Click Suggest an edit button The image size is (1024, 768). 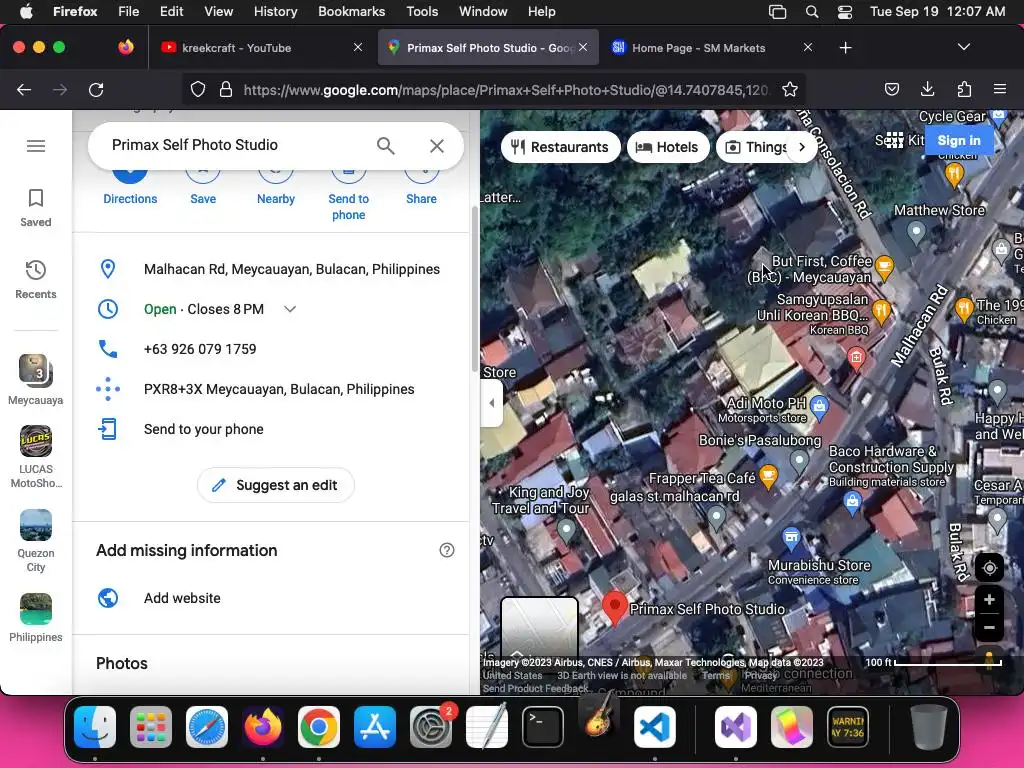[x=276, y=485]
